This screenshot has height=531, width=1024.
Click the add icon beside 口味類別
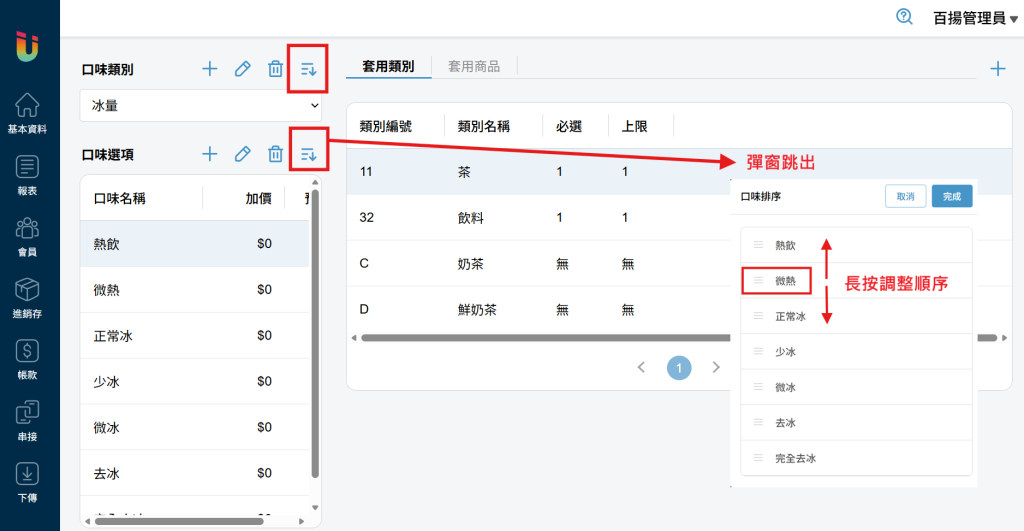(x=210, y=69)
